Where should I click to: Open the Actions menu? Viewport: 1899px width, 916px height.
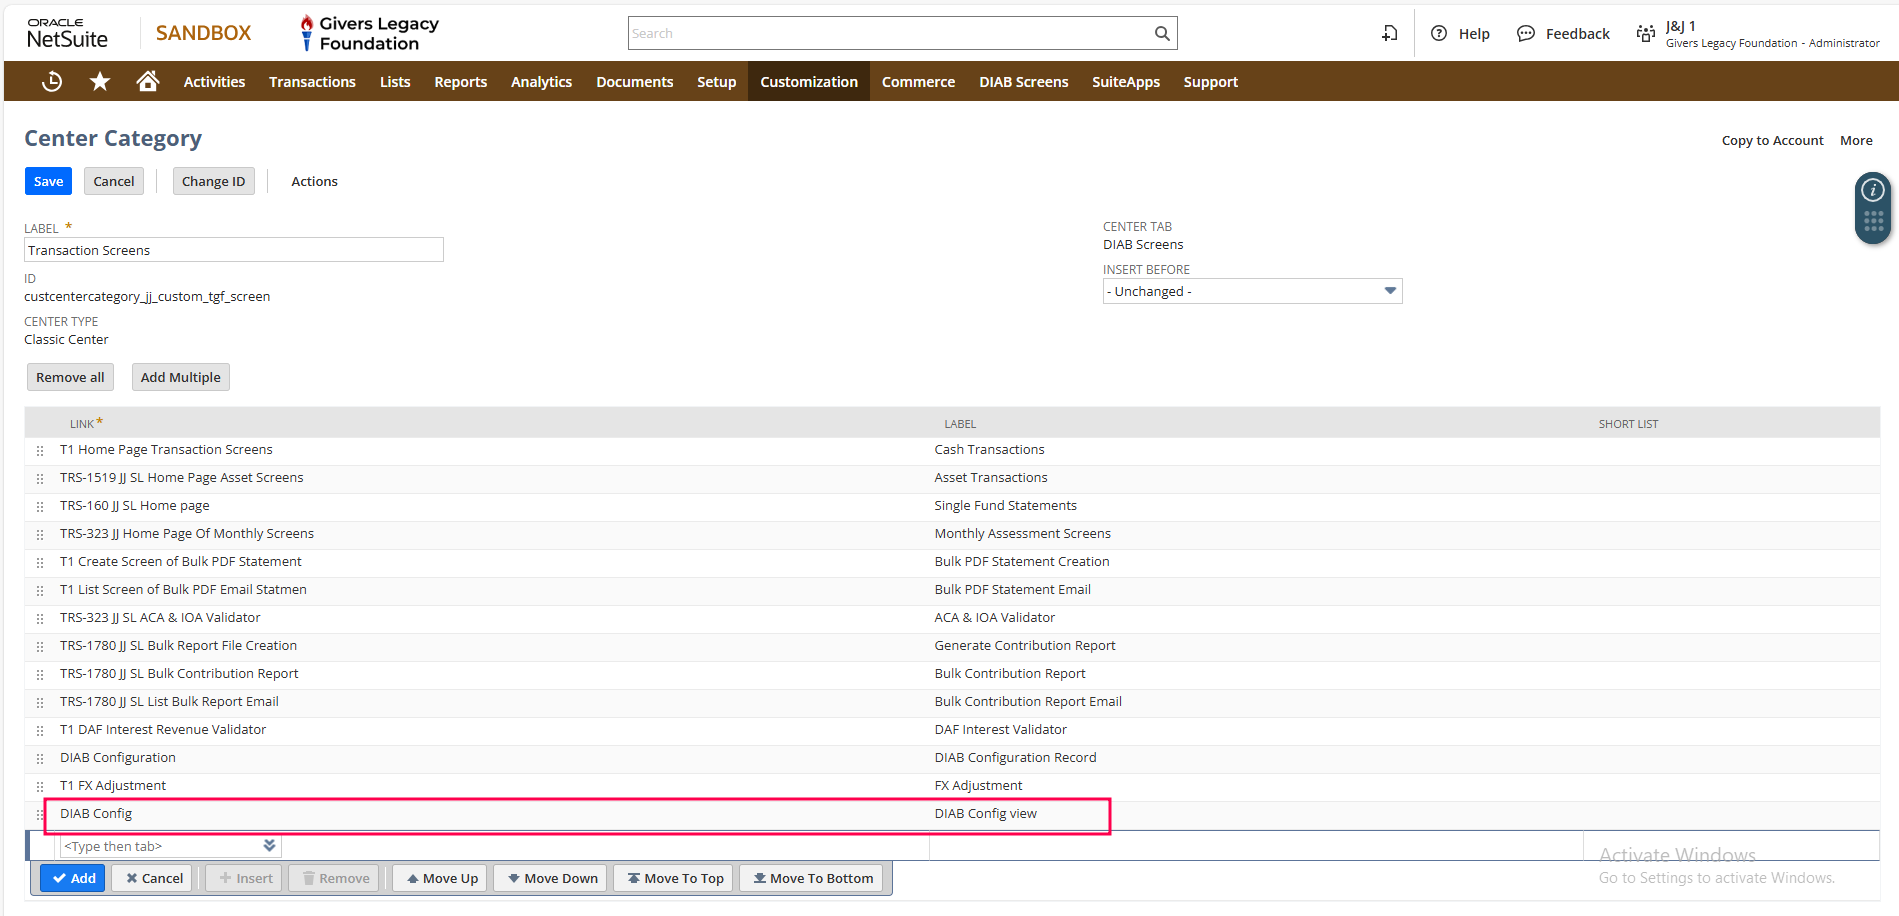click(x=314, y=181)
